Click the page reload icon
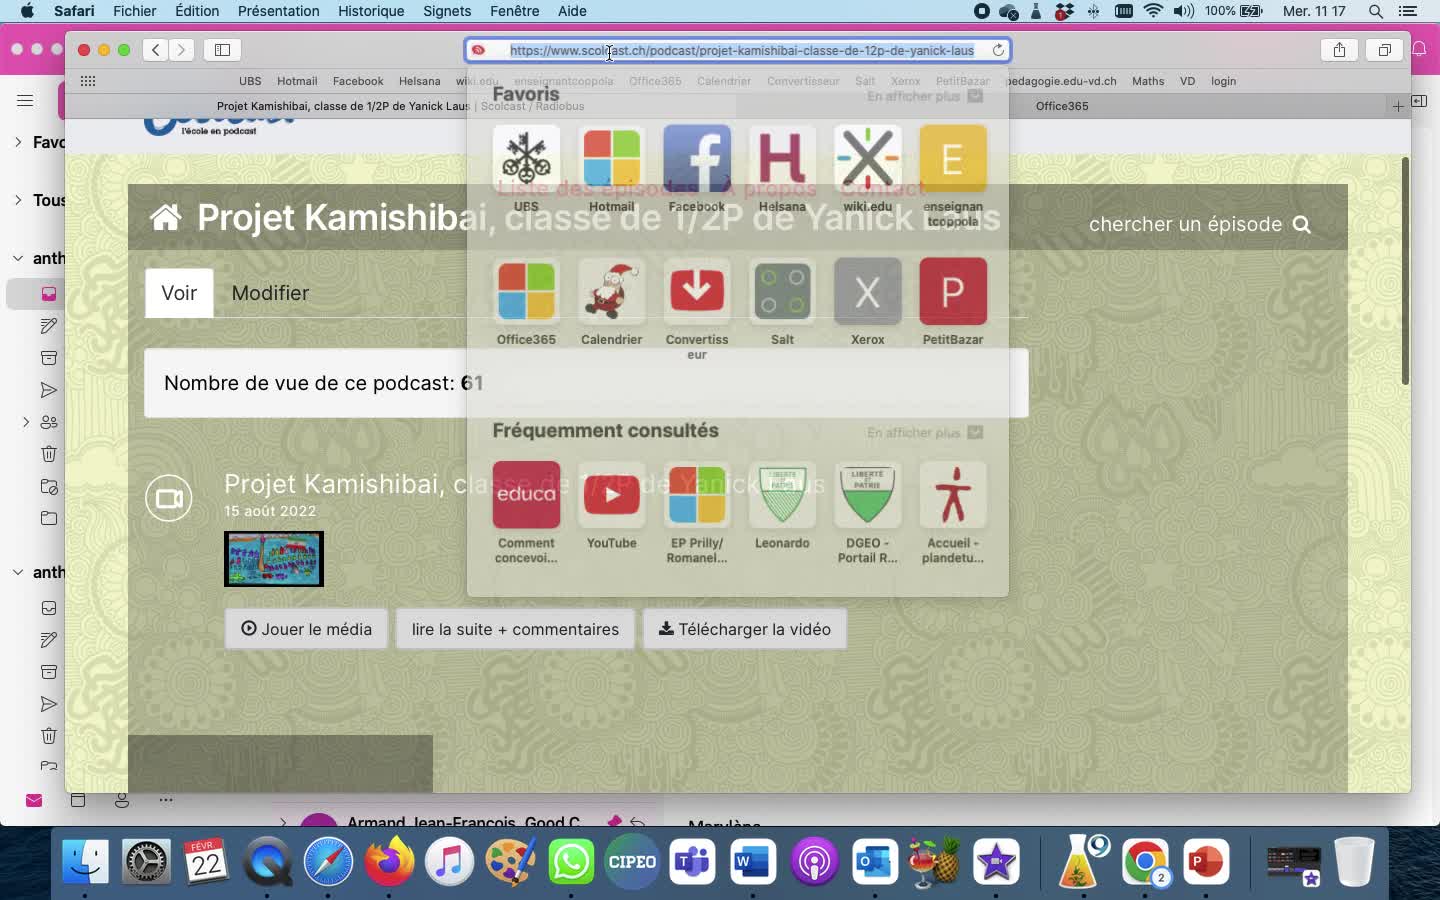The height and width of the screenshot is (900, 1440). click(x=998, y=50)
